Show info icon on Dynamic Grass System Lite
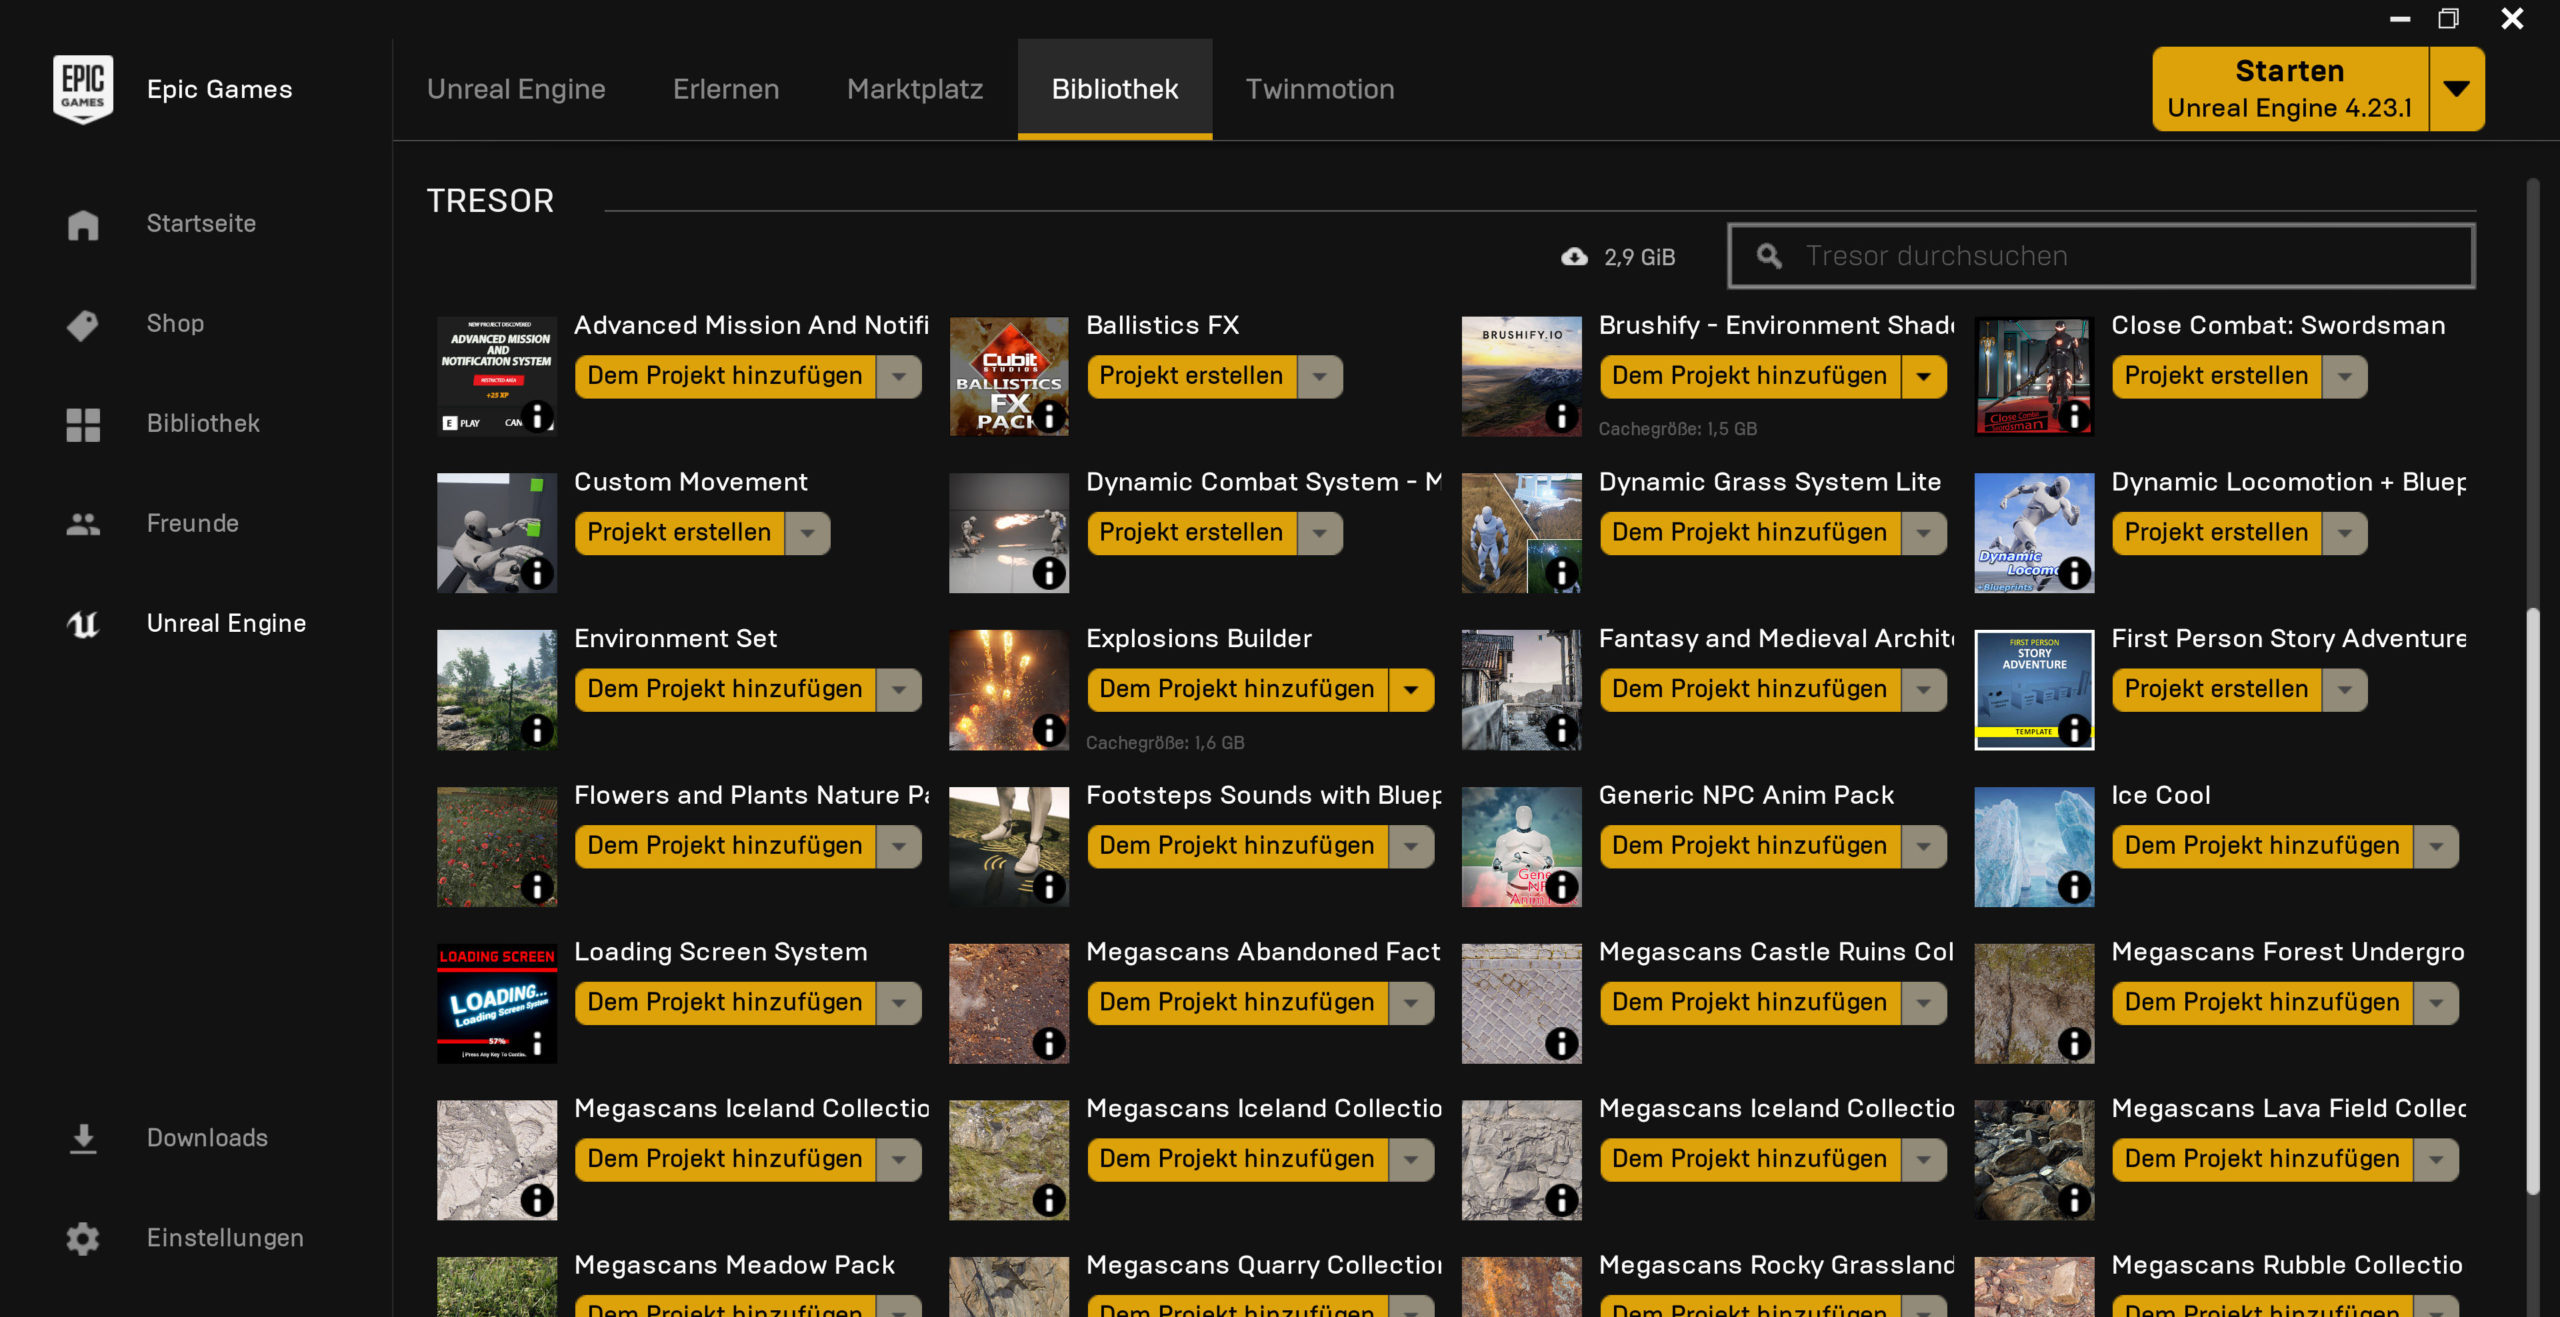The image size is (2560, 1317). click(x=1561, y=573)
